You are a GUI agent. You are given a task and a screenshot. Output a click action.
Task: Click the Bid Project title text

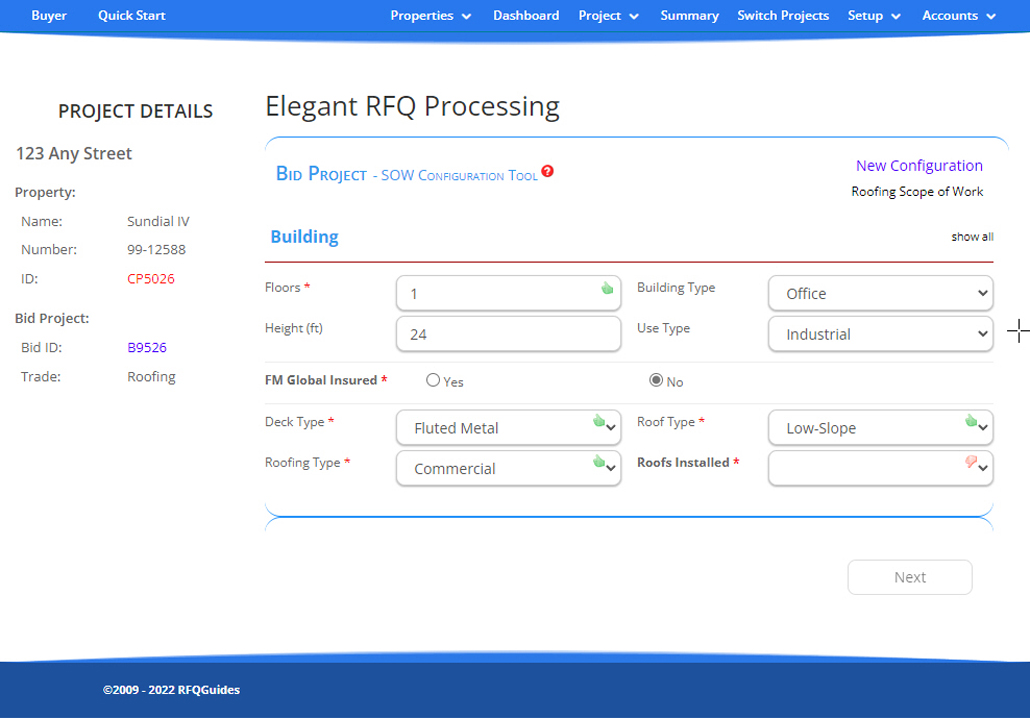coord(321,173)
